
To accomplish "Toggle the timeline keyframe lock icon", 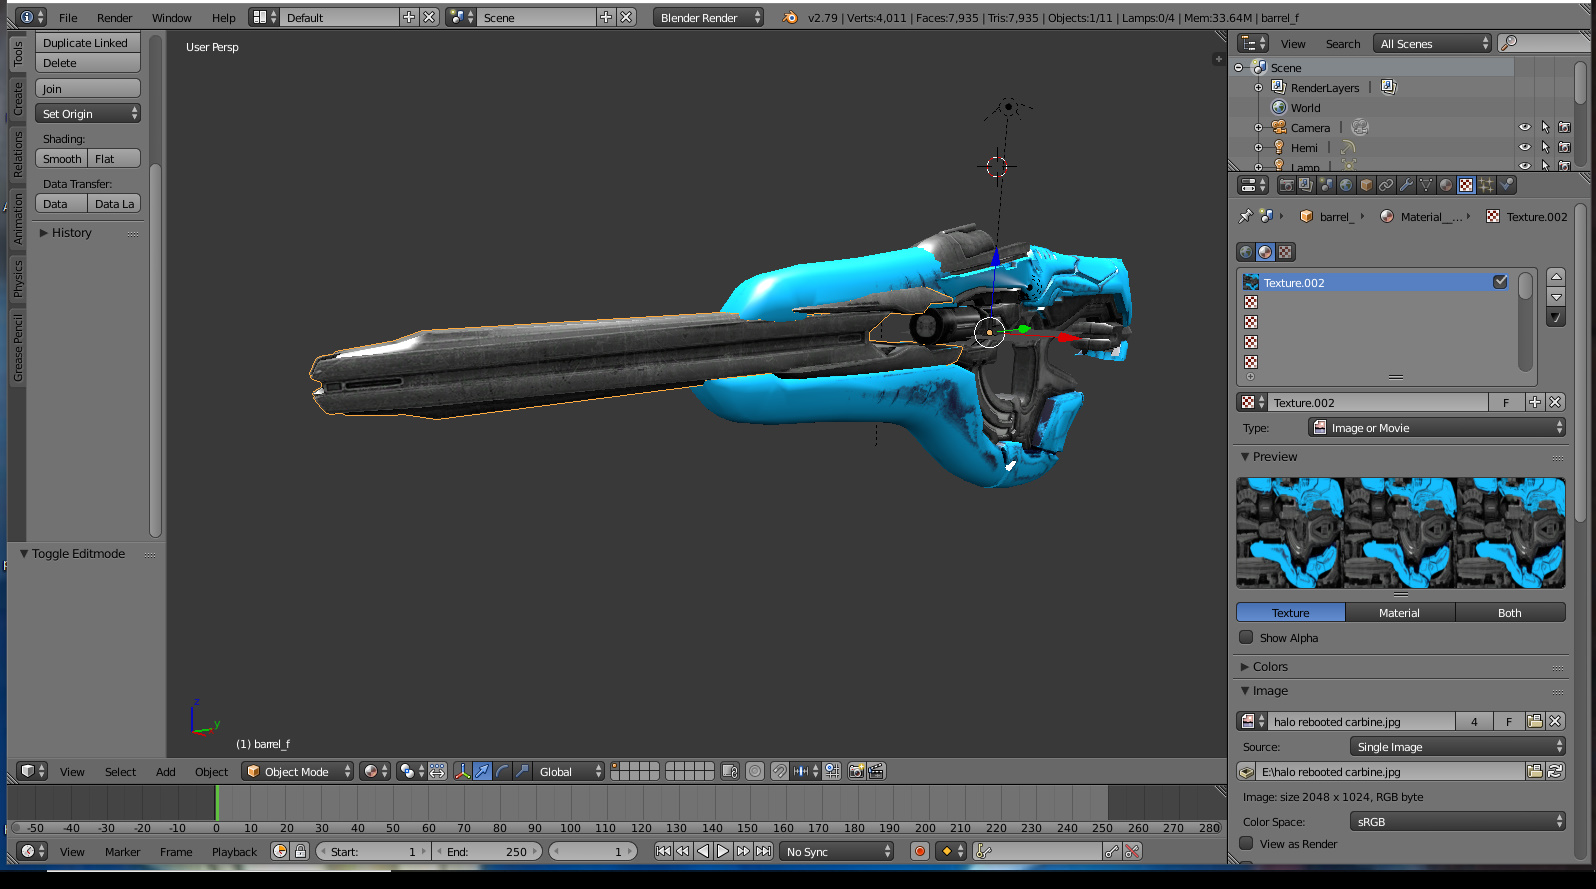I will pos(300,851).
